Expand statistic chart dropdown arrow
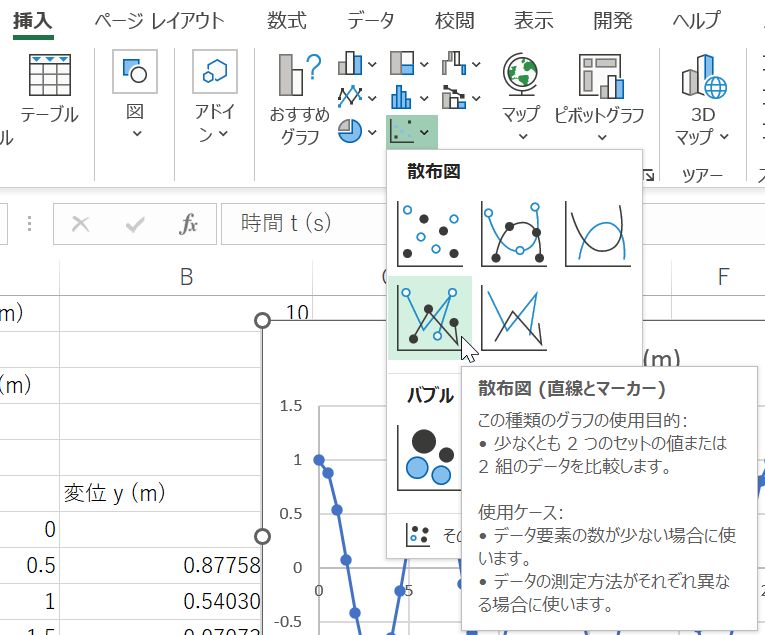Viewport: 765px width, 635px height. coord(424,98)
